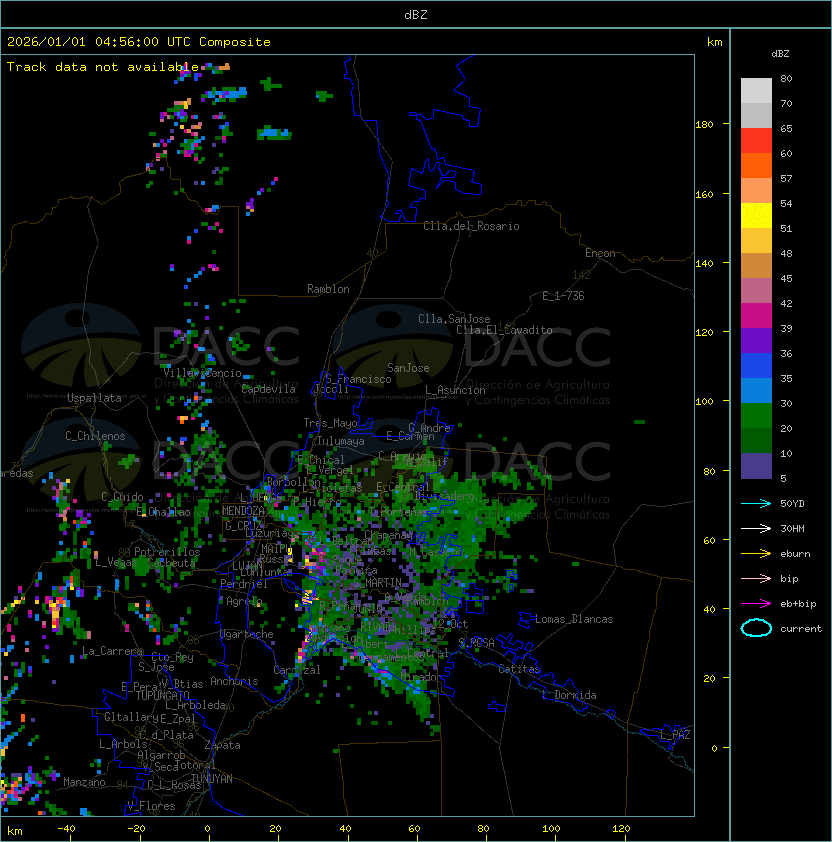The width and height of the screenshot is (832, 842).
Task: Click the cyan 50YD arrow in legend
Action: pyautogui.click(x=756, y=503)
